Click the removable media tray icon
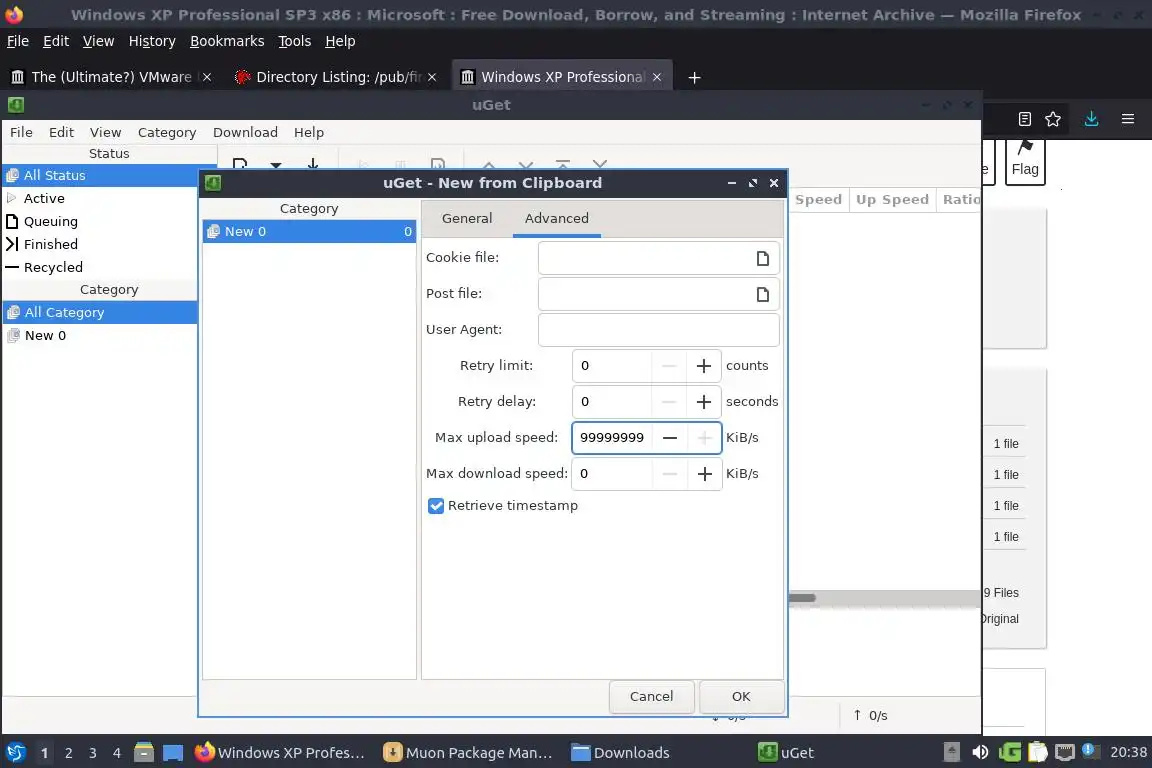 (951, 752)
